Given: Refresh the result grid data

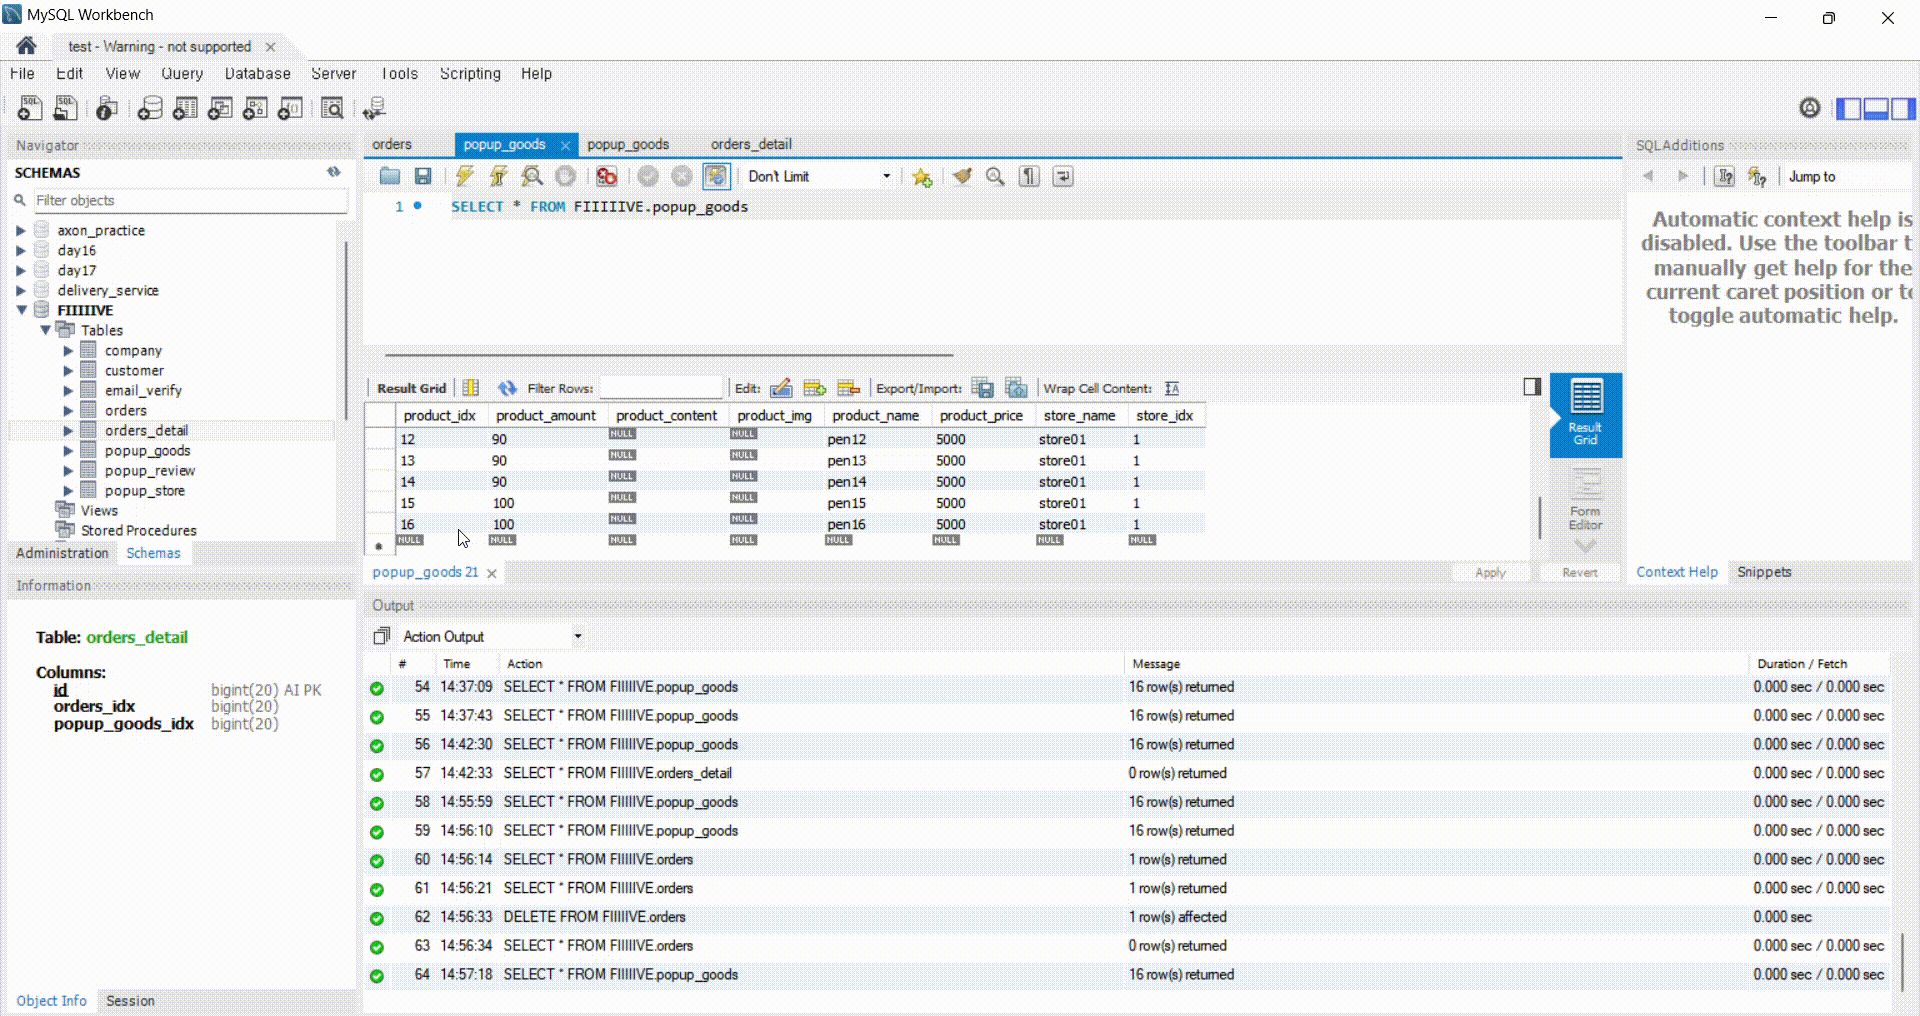Looking at the screenshot, I should (507, 388).
